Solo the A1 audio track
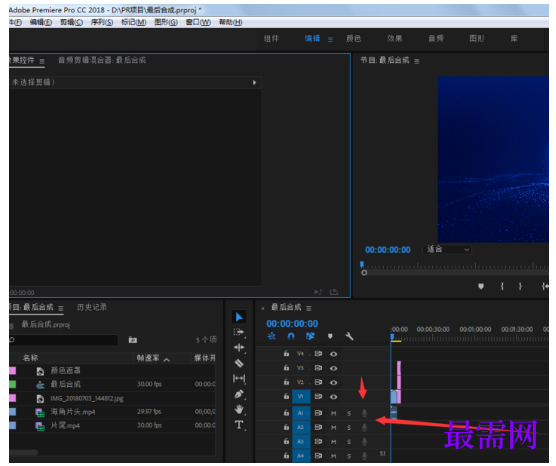The height and width of the screenshot is (466, 556). (x=349, y=413)
